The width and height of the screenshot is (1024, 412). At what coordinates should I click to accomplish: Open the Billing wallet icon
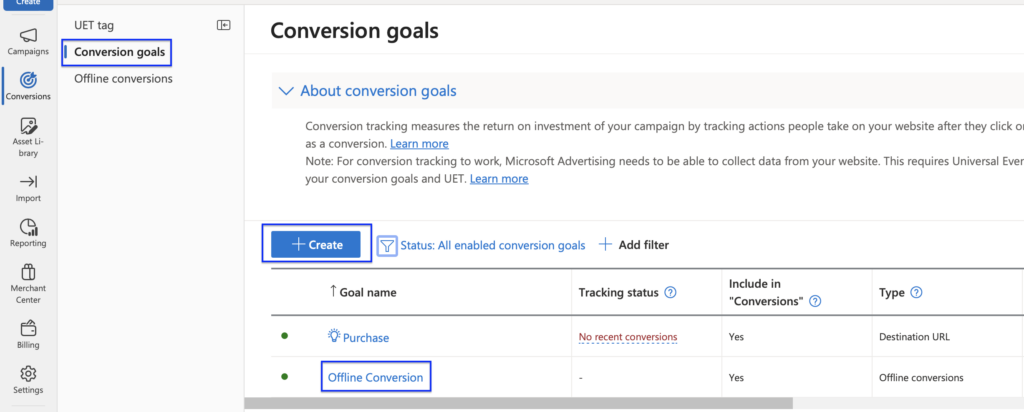point(28,327)
